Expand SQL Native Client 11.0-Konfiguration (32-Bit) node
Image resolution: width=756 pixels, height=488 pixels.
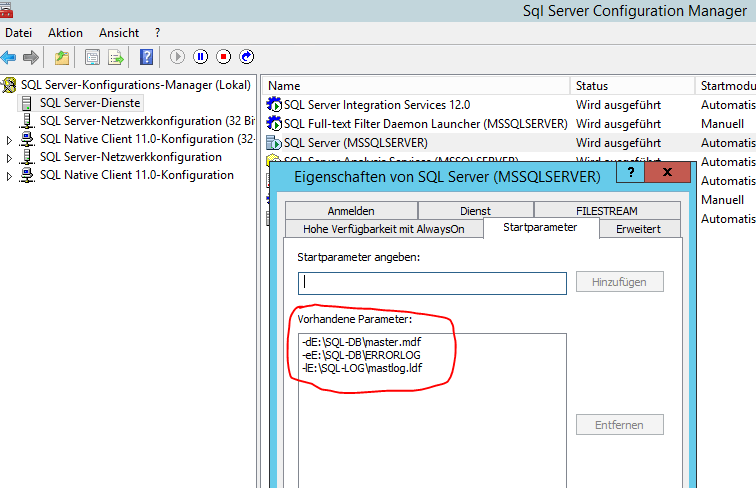coord(9,140)
